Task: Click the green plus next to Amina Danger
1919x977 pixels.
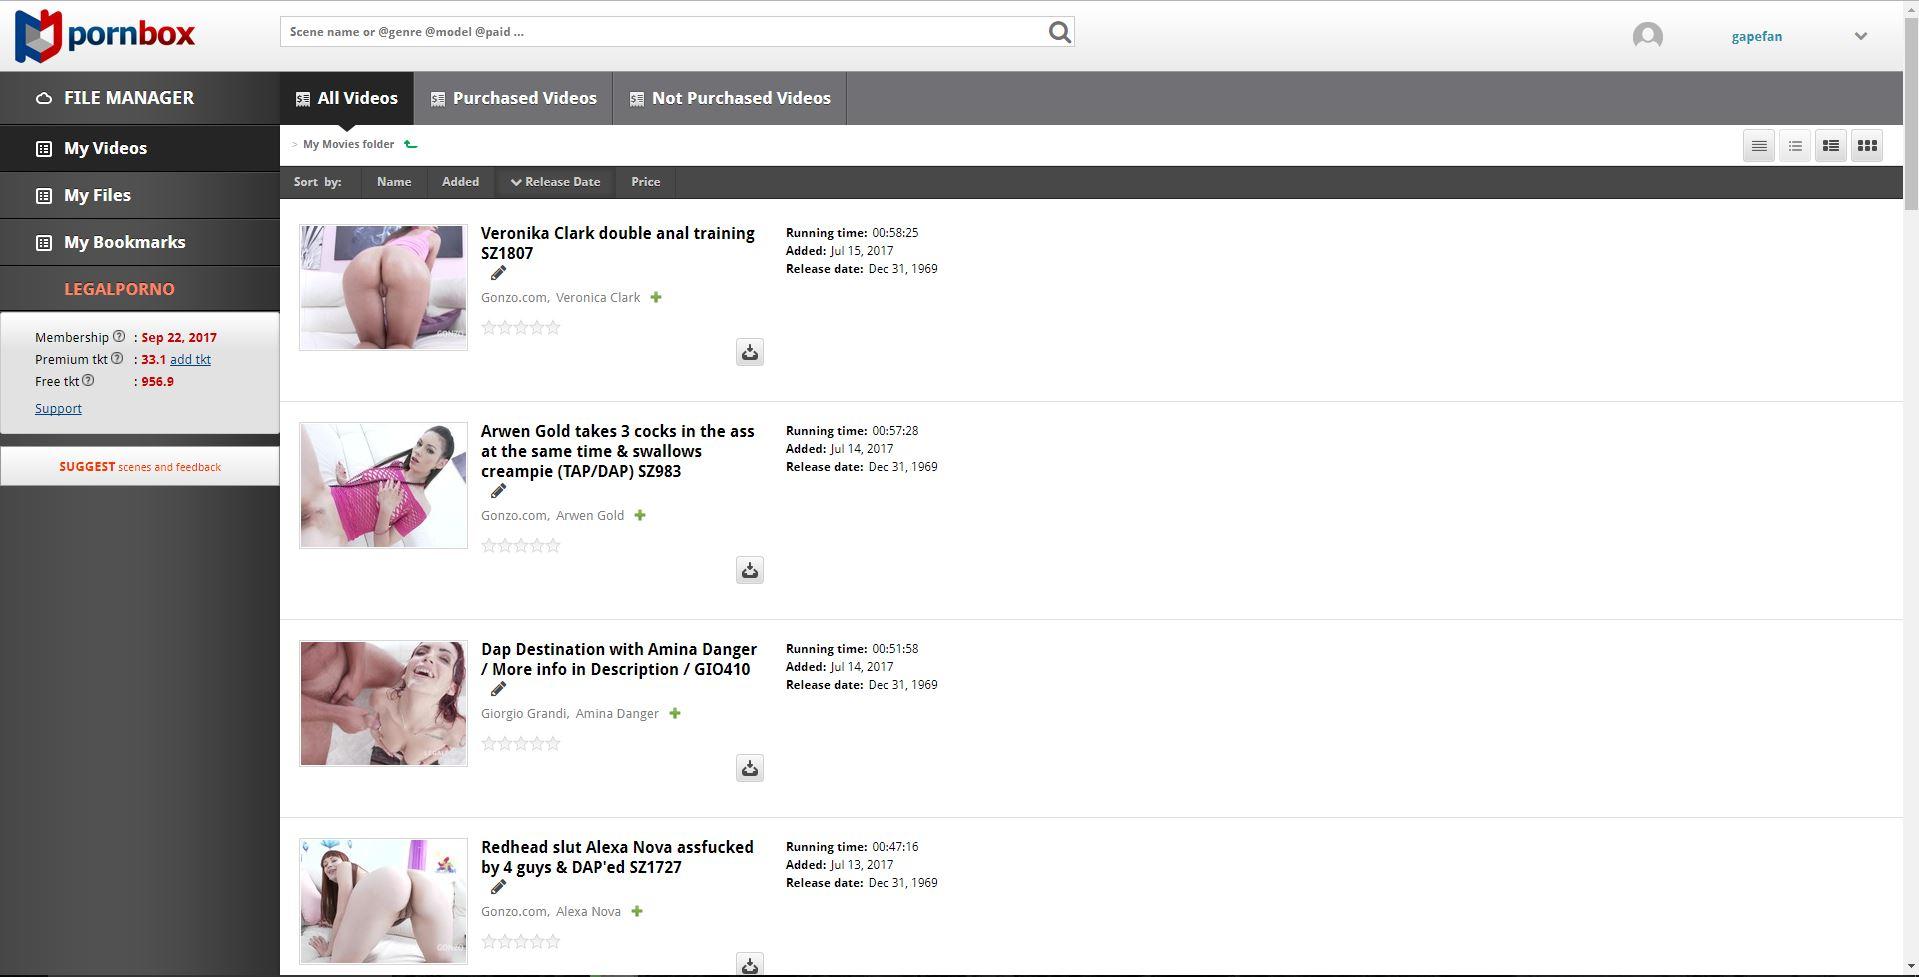Action: click(675, 713)
